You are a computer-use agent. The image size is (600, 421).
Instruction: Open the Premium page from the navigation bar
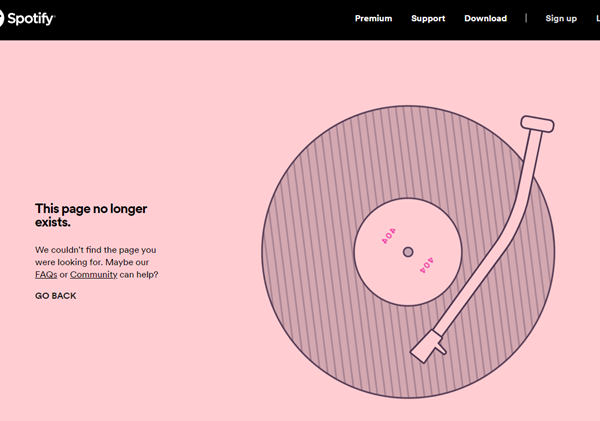(373, 18)
